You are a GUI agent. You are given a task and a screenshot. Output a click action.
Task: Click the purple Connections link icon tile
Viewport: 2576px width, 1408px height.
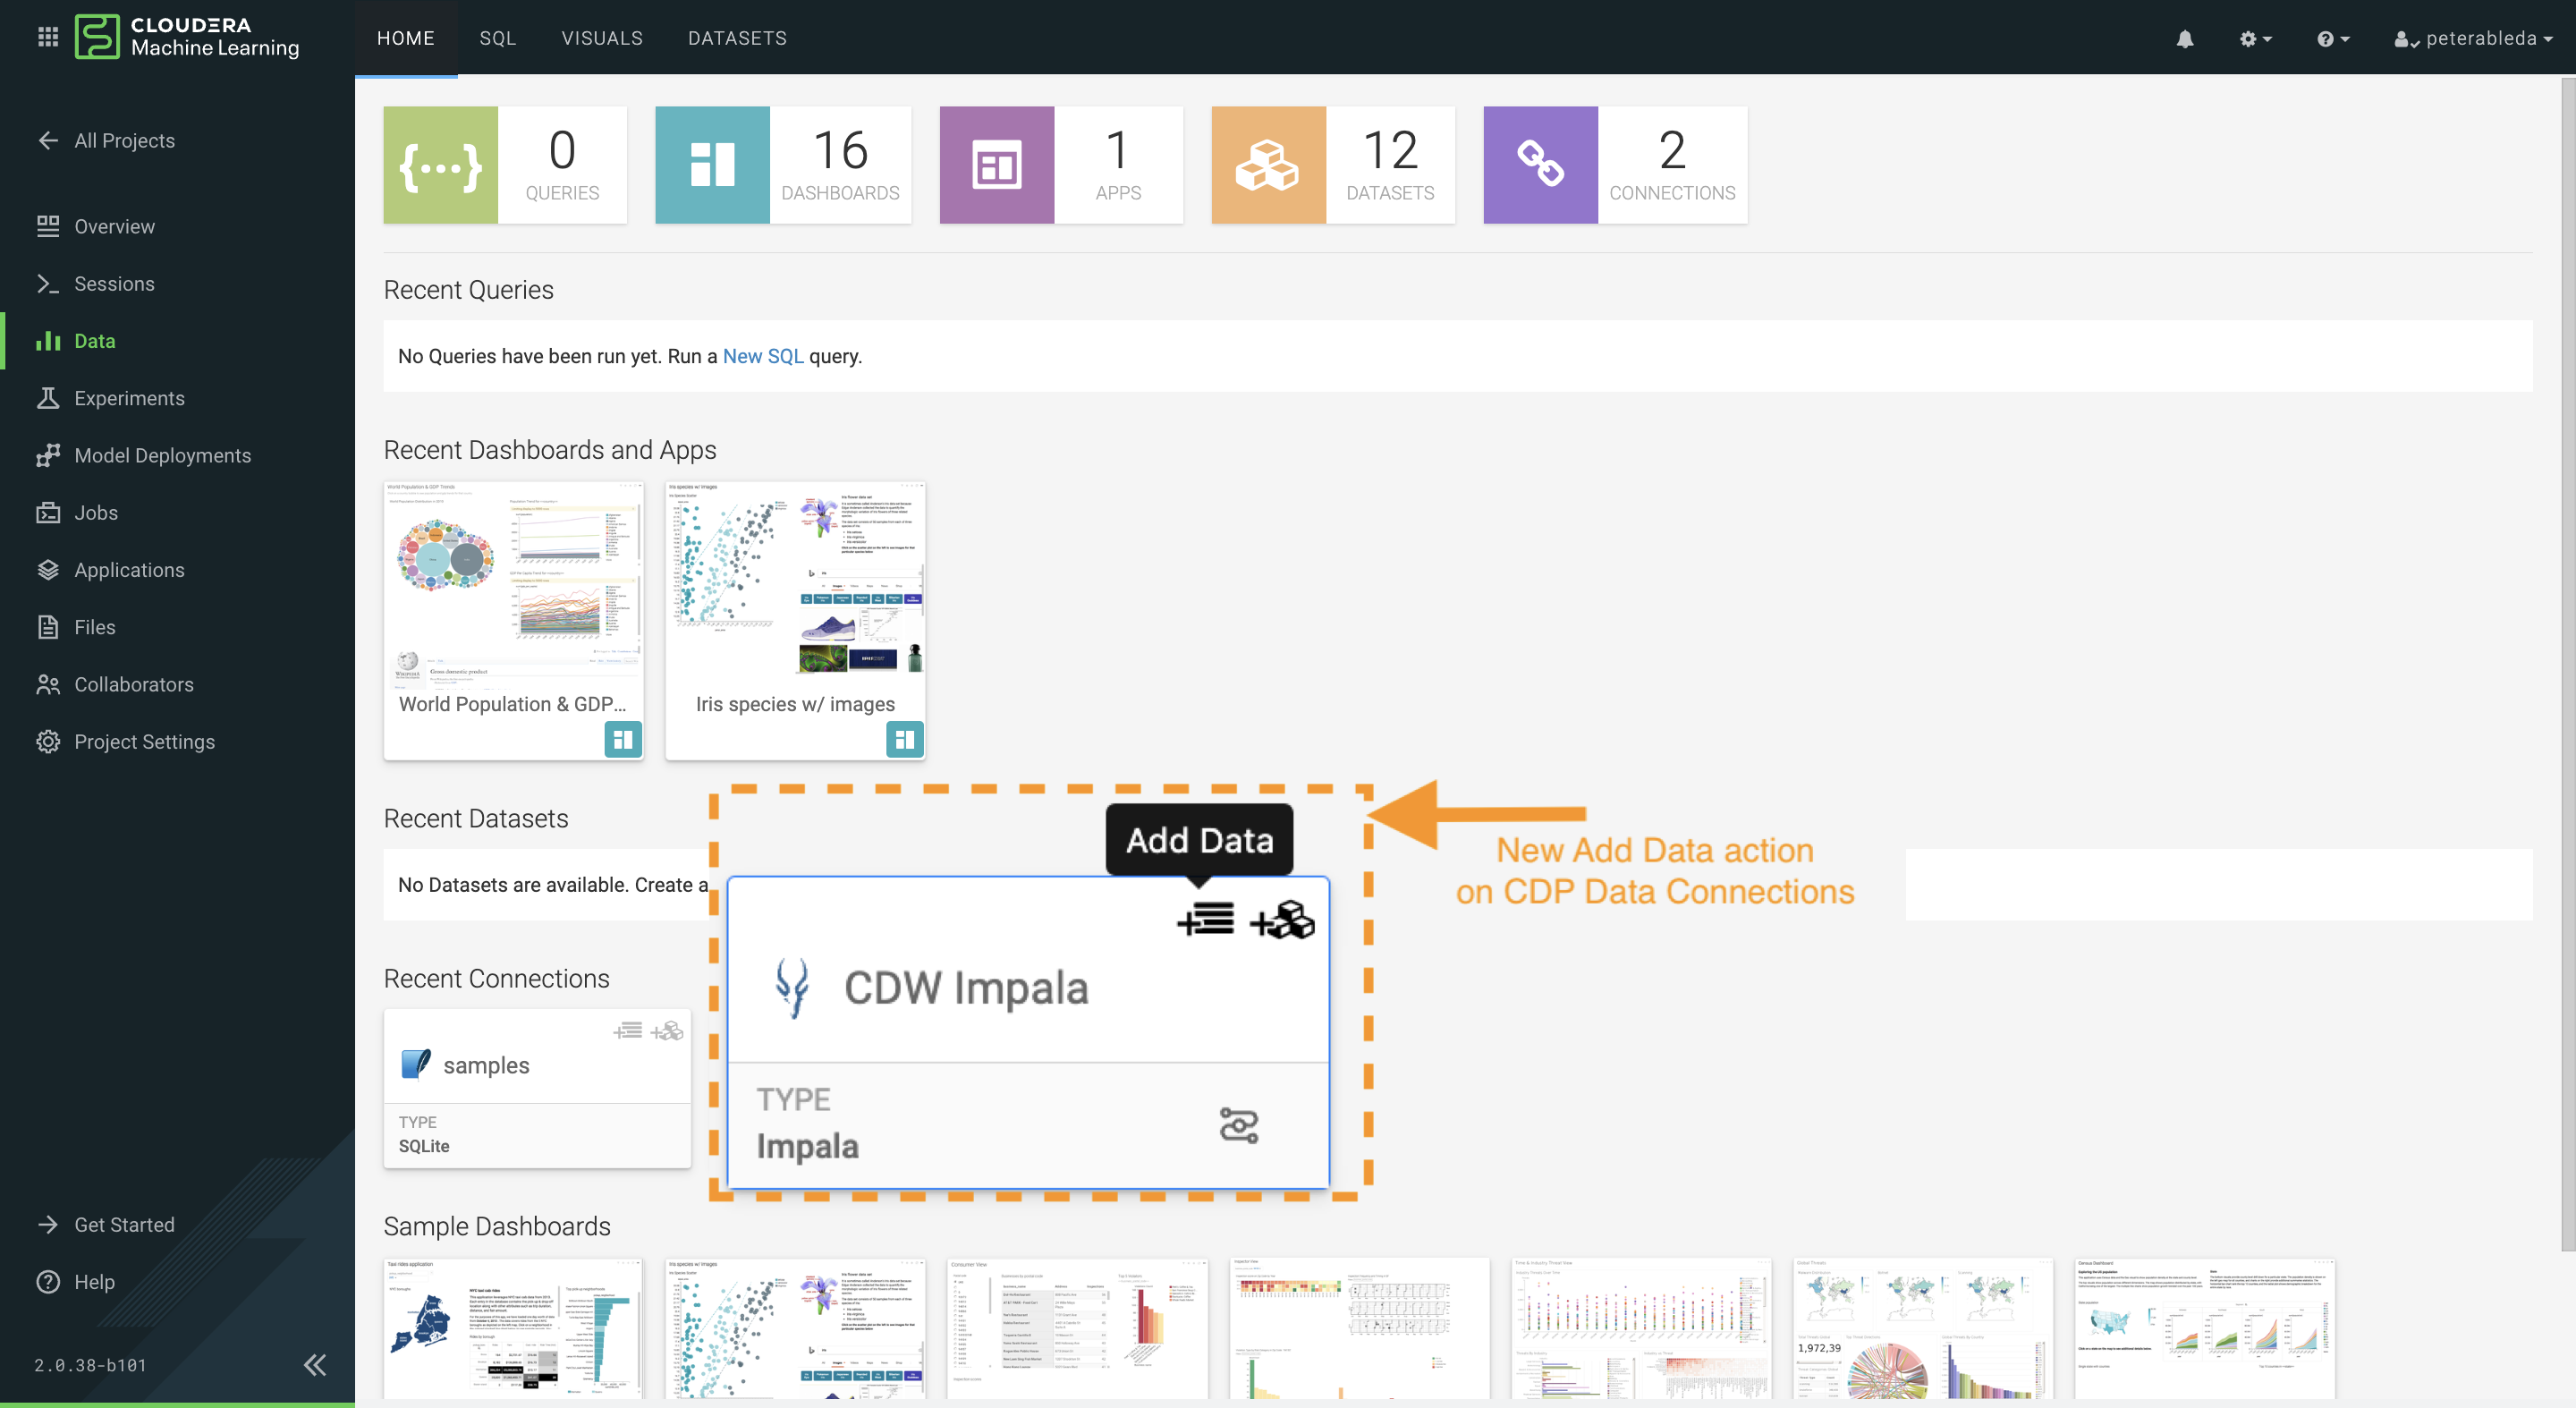1540,164
